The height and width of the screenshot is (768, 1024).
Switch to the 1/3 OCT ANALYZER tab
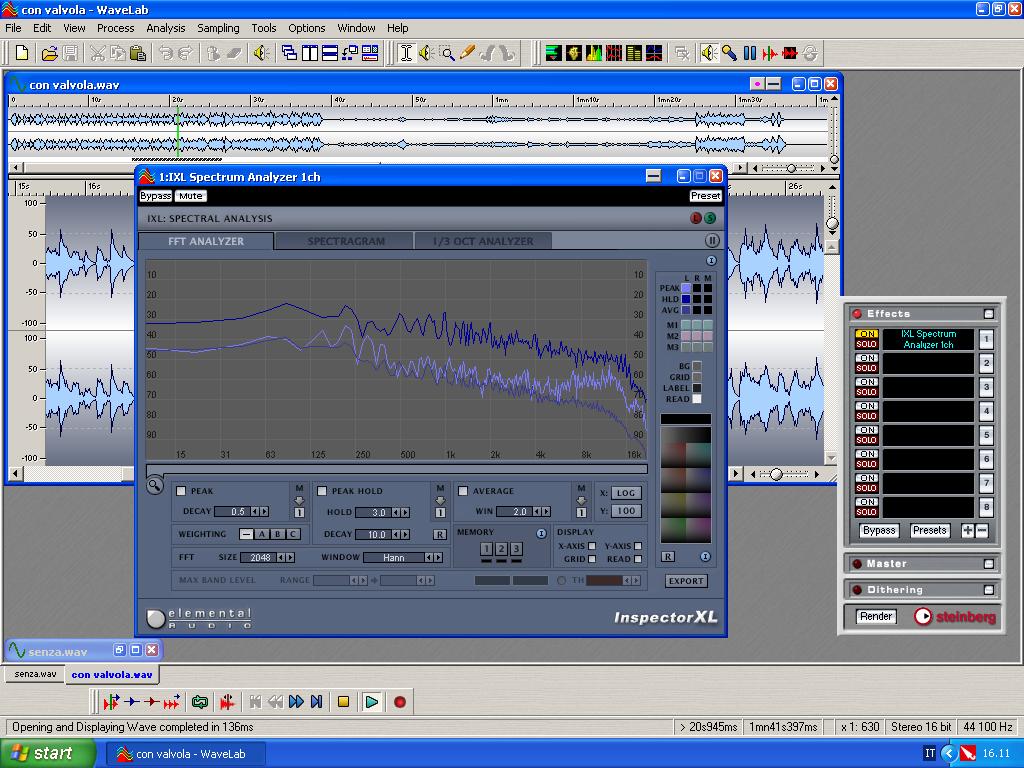(x=483, y=241)
